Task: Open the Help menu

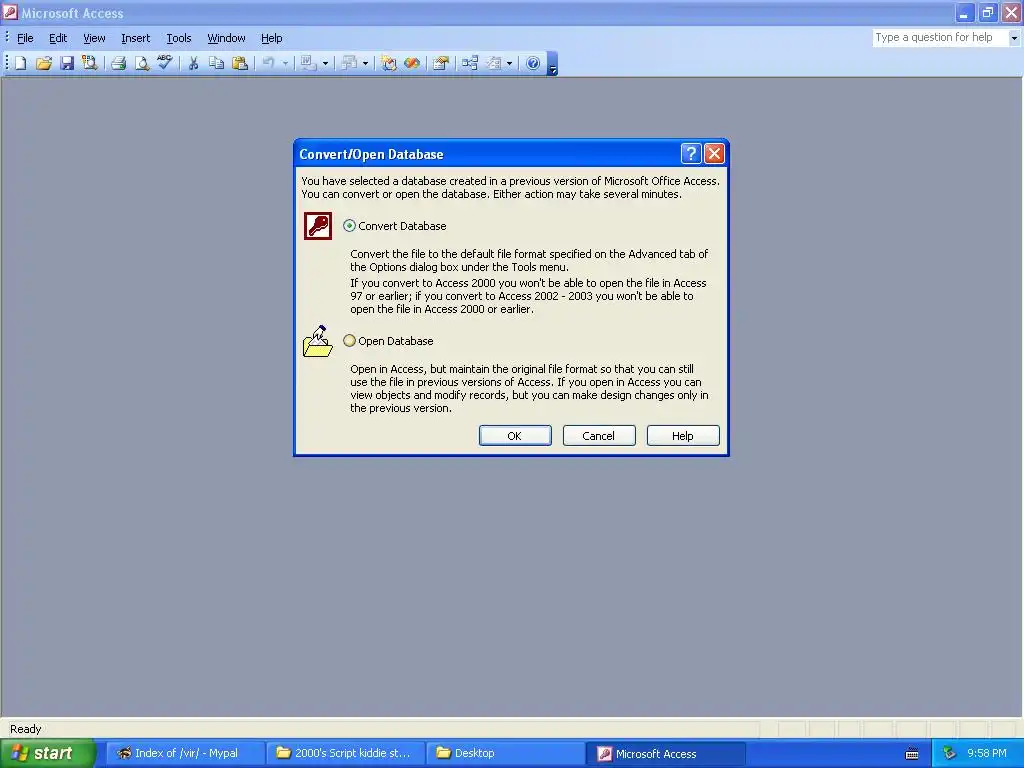Action: (x=271, y=38)
